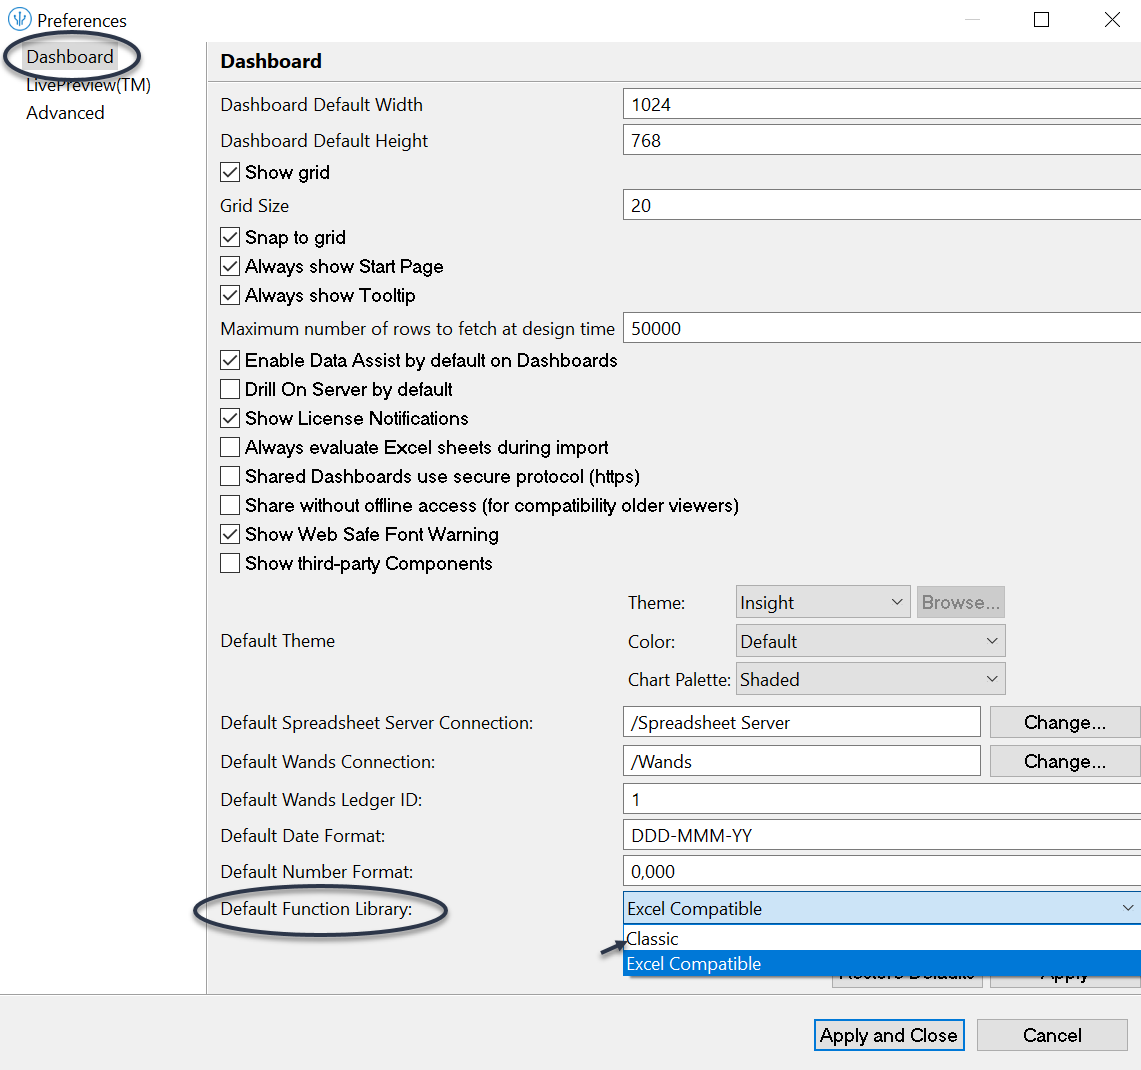Focus the Grid Size input field

[x=882, y=205]
